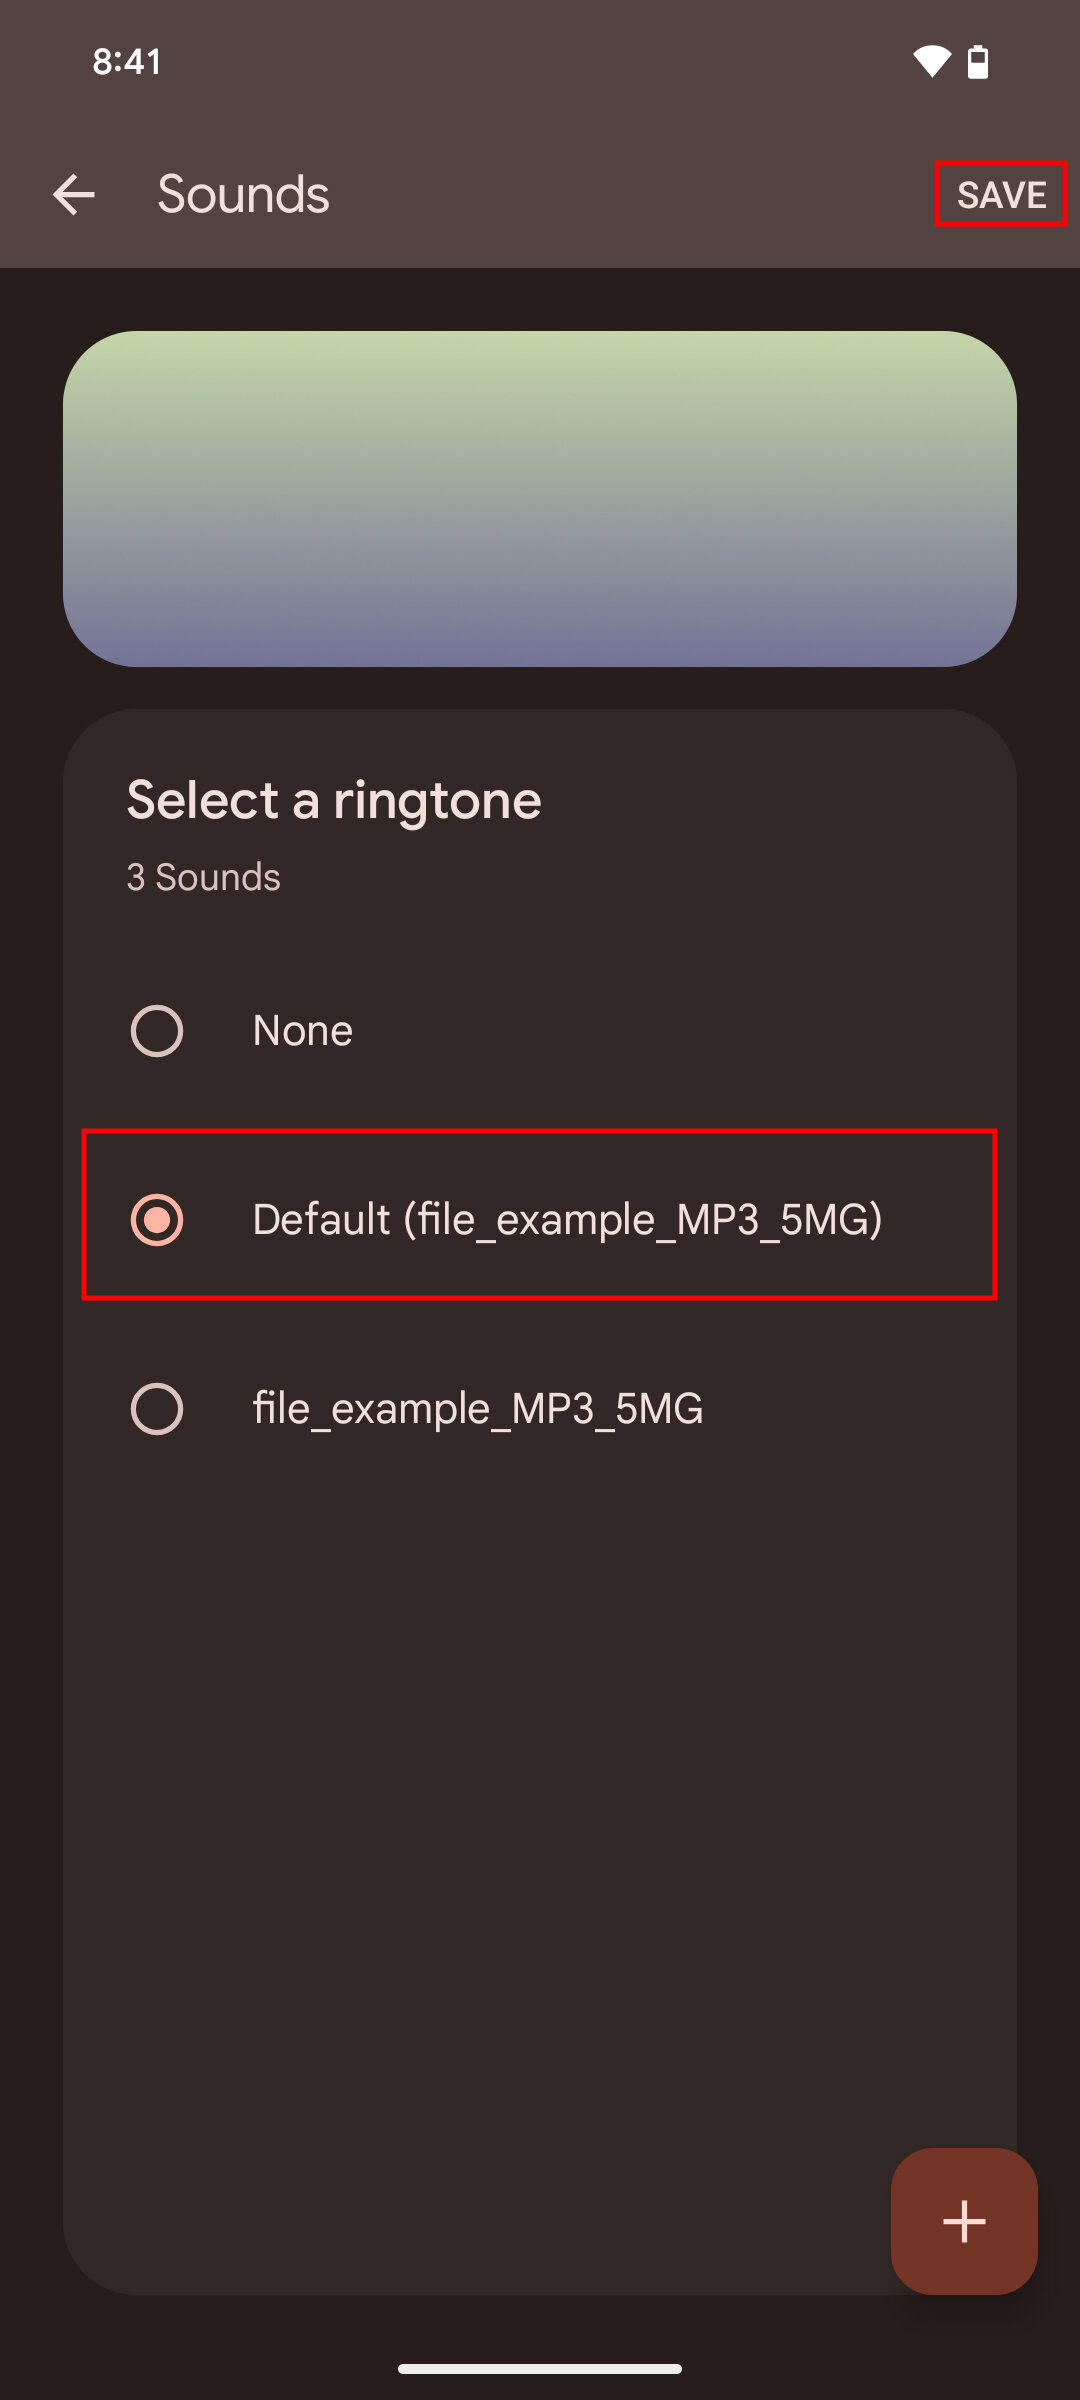Tap empty space right of "None" option
Viewport: 1080px width, 2400px height.
[x=700, y=1031]
